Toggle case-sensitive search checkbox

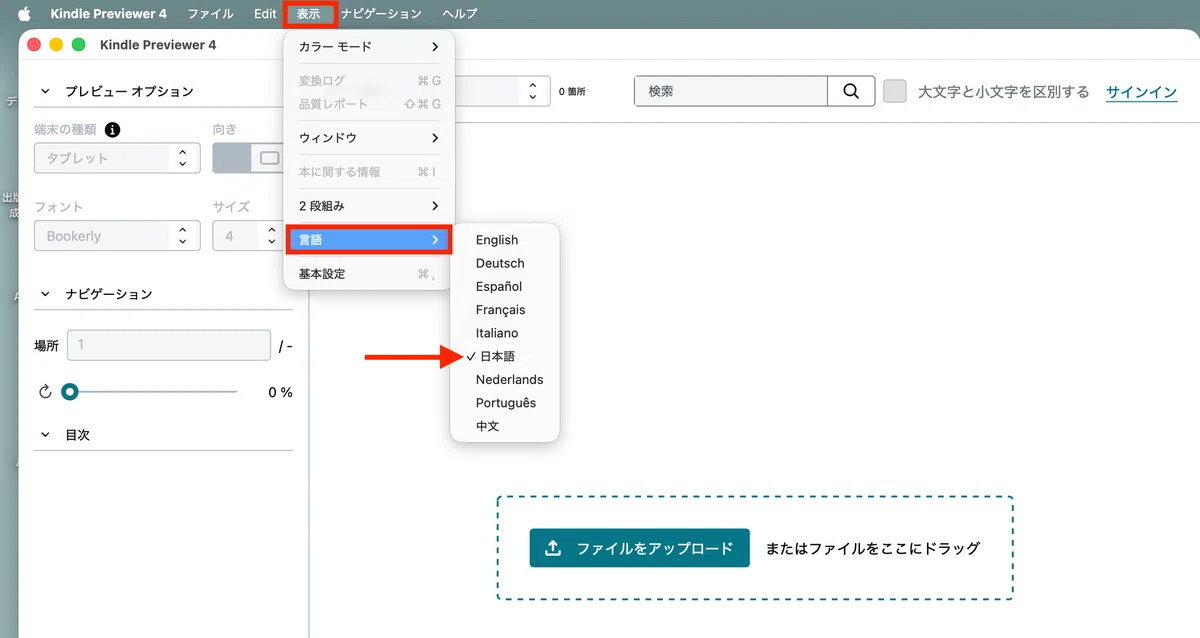(x=895, y=91)
